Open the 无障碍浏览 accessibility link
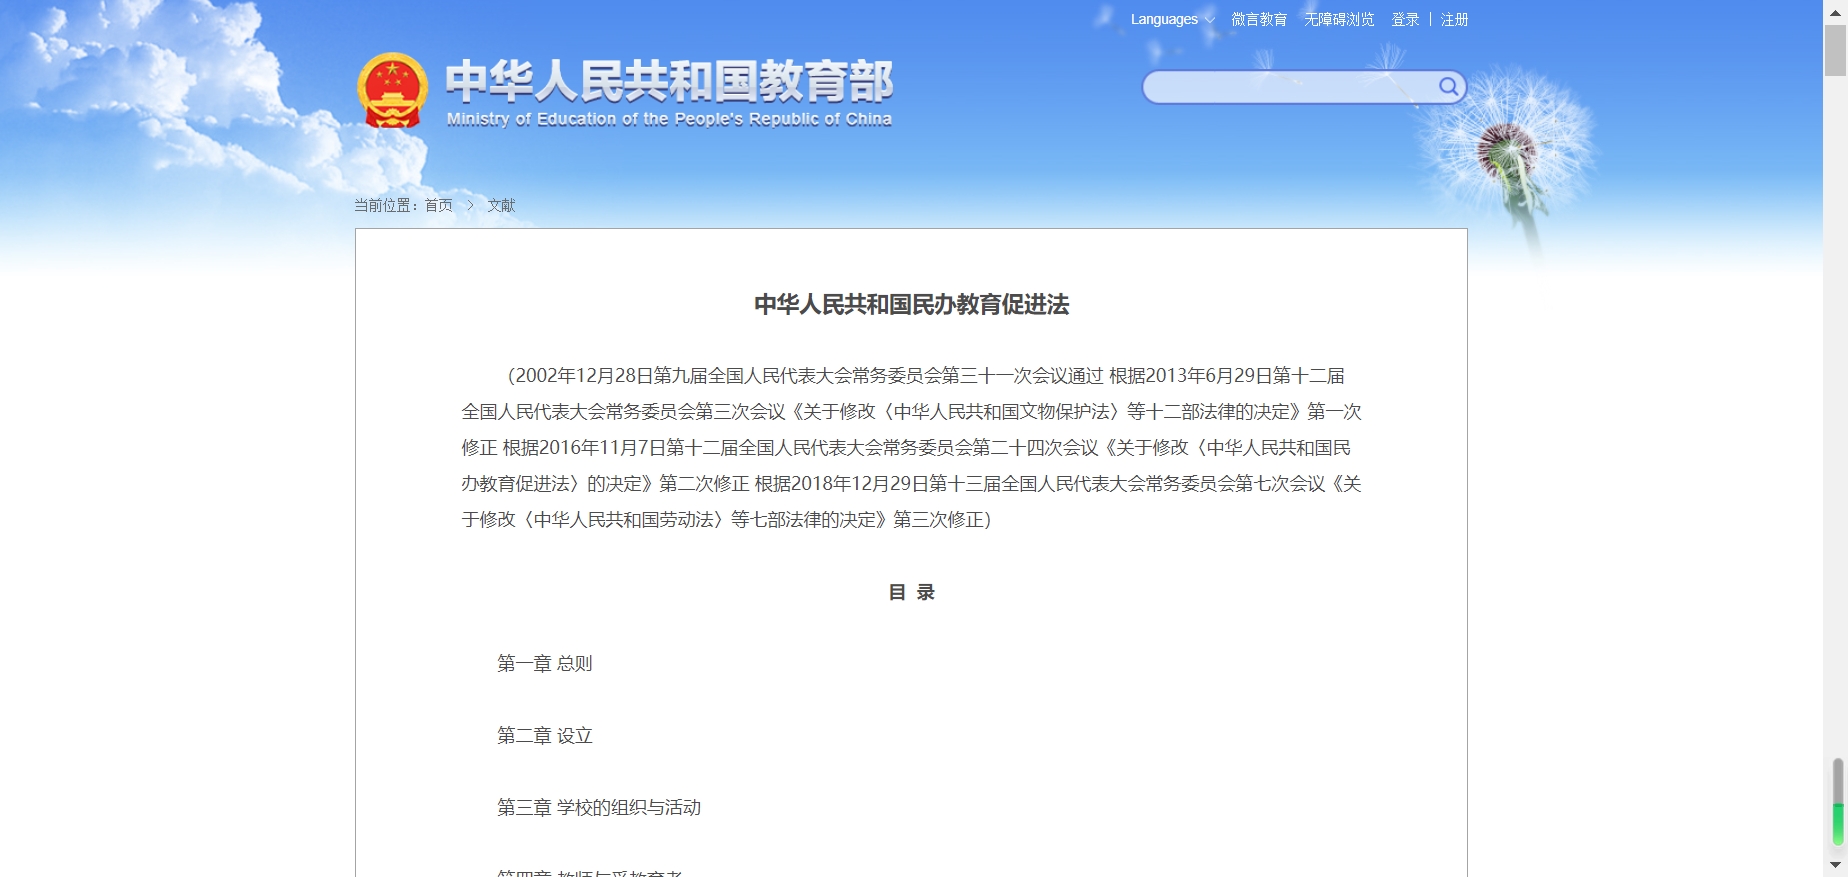Screen dimensions: 1848x877 (x=1339, y=19)
